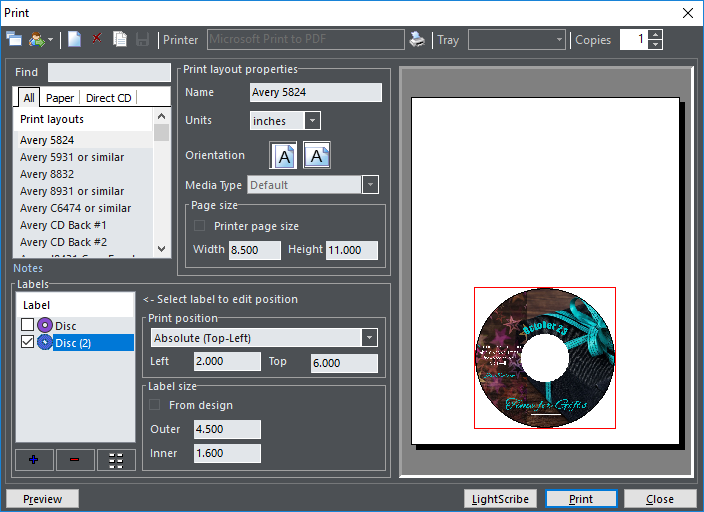This screenshot has height=512, width=704.
Task: Switch to the All tab
Action: [29, 97]
